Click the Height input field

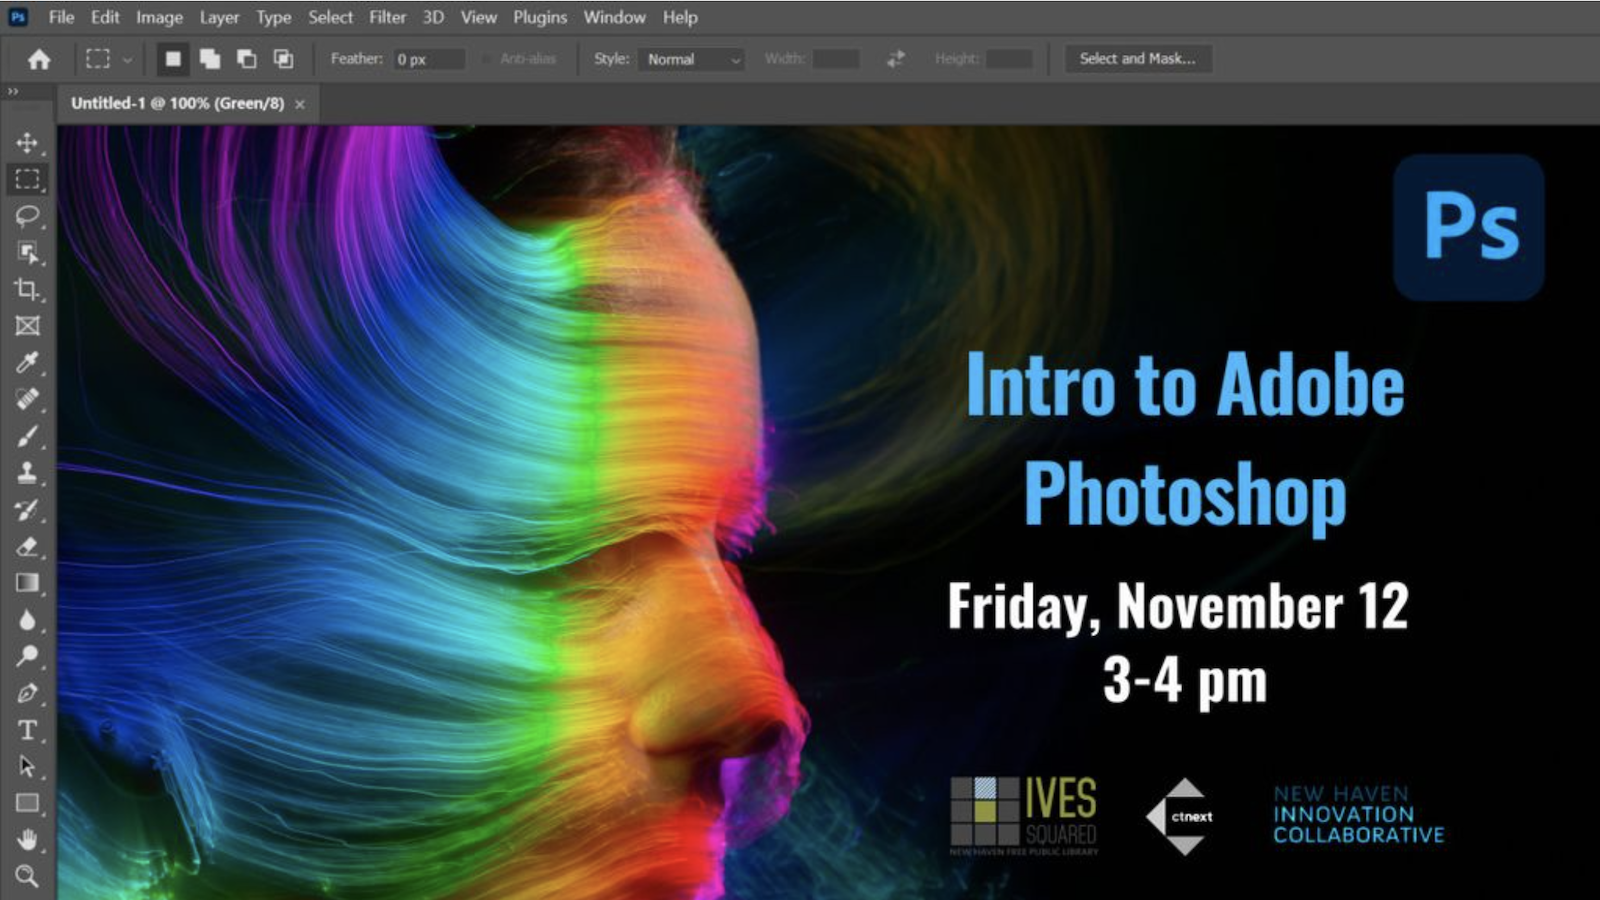pyautogui.click(x=1009, y=59)
